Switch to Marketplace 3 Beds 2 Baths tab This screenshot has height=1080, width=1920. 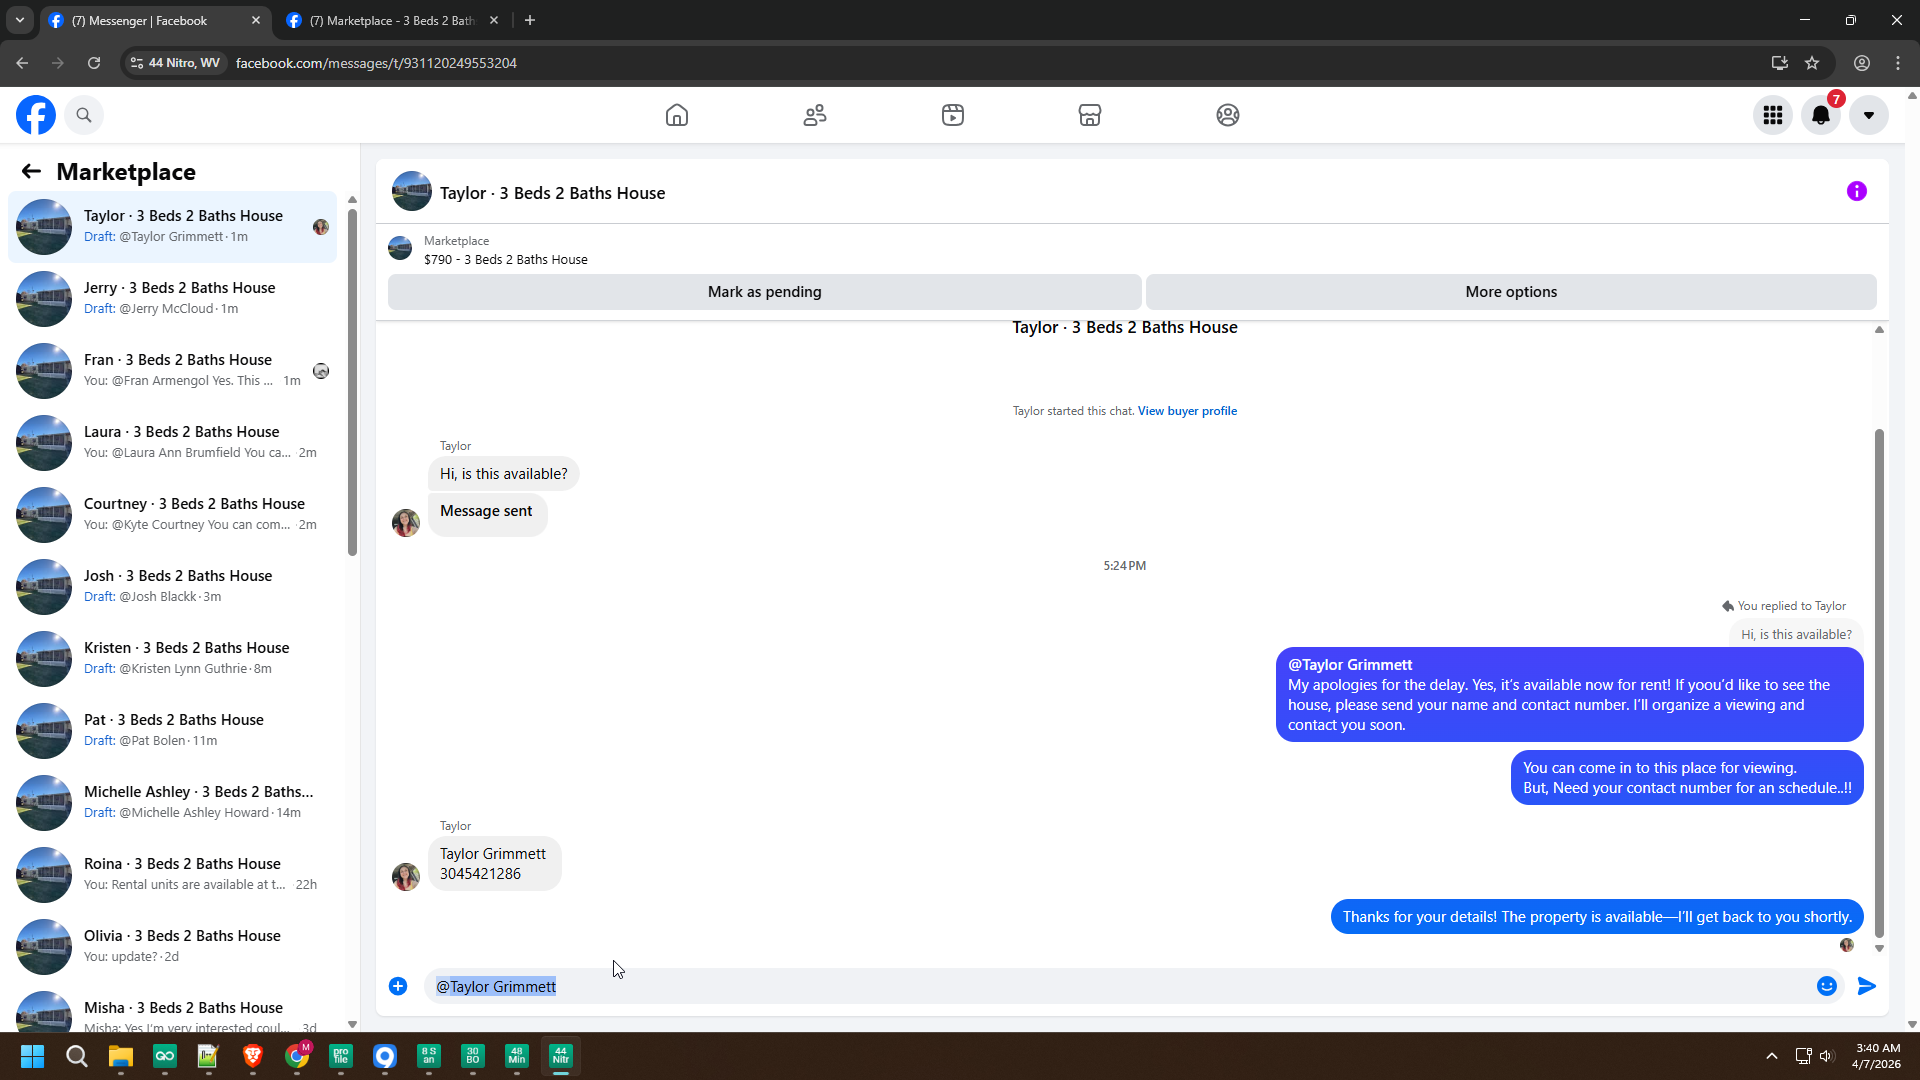pos(393,20)
